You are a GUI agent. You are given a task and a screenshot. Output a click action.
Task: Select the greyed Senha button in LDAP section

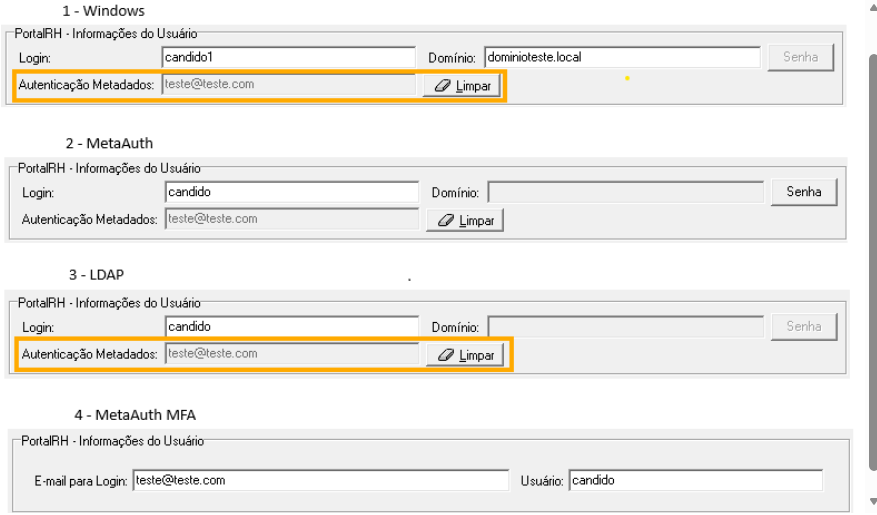(x=804, y=326)
